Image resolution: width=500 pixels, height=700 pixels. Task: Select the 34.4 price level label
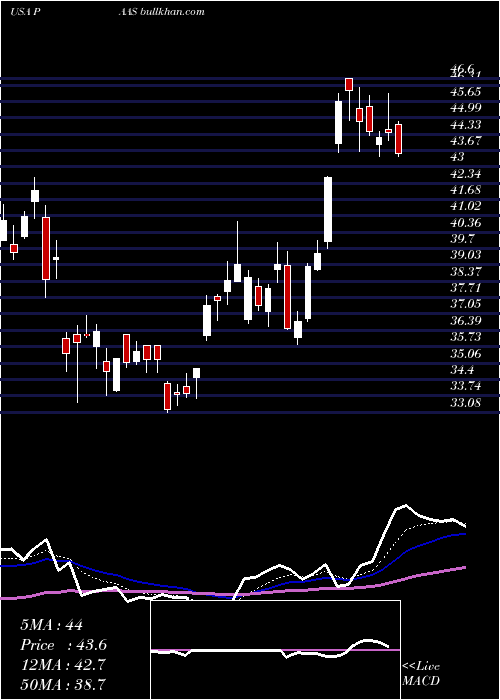coord(462,370)
